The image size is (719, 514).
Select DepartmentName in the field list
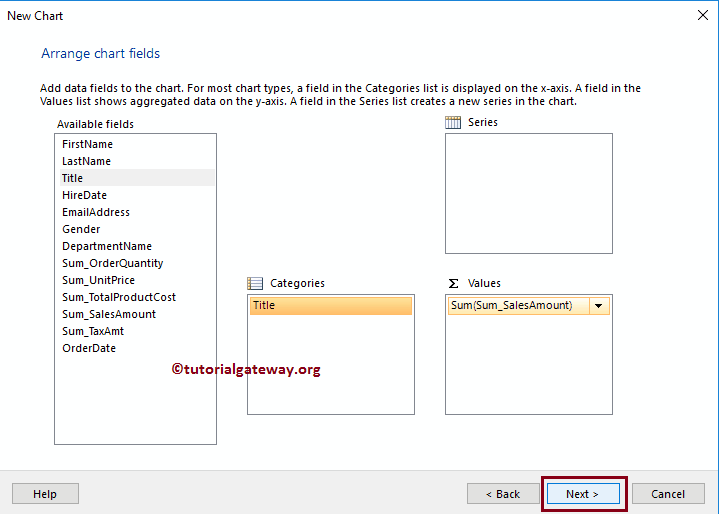click(107, 246)
